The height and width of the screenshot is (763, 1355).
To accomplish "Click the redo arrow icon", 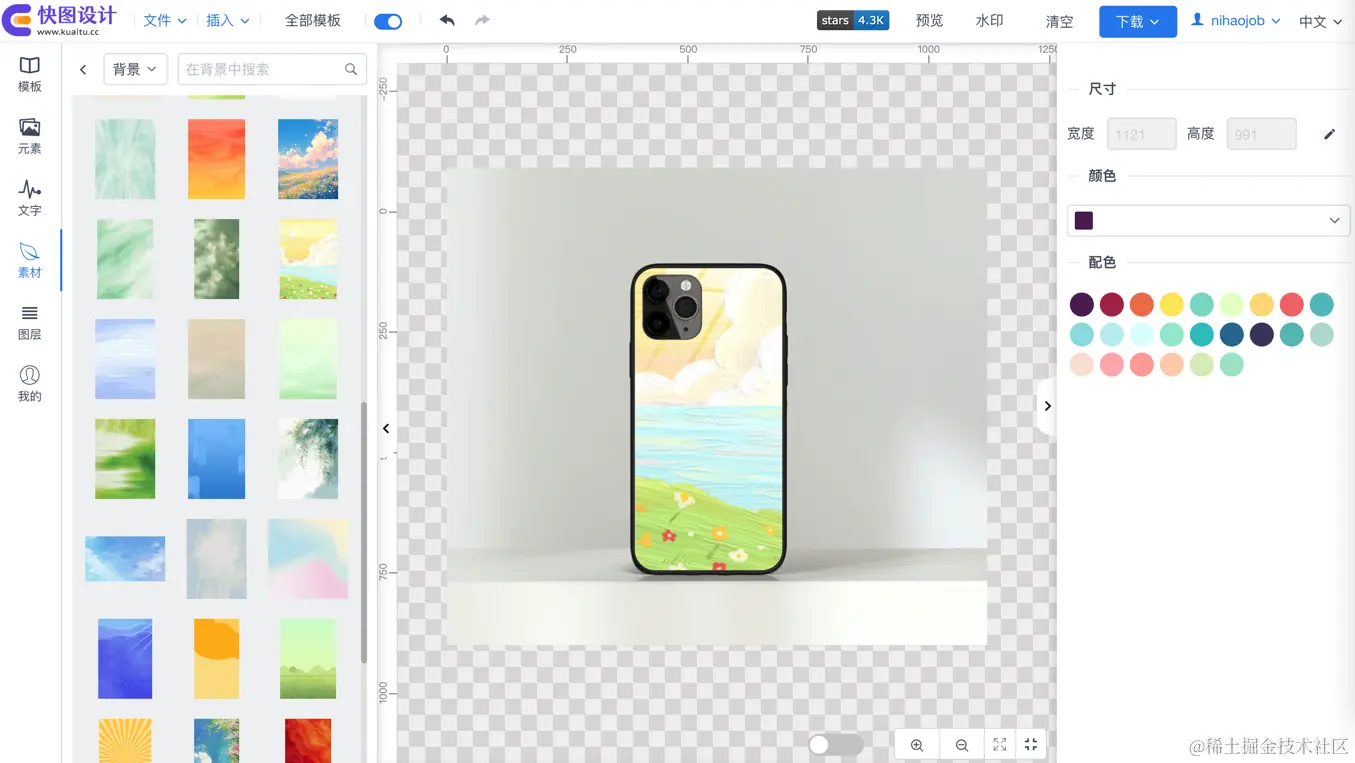I will [482, 20].
